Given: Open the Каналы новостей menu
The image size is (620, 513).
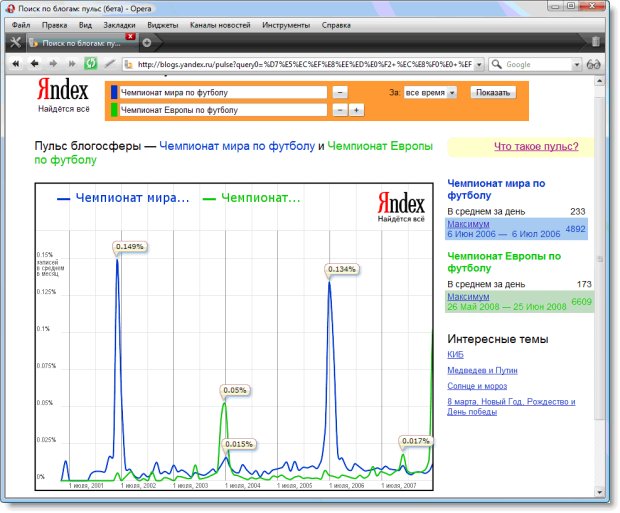Looking at the screenshot, I should point(220,25).
